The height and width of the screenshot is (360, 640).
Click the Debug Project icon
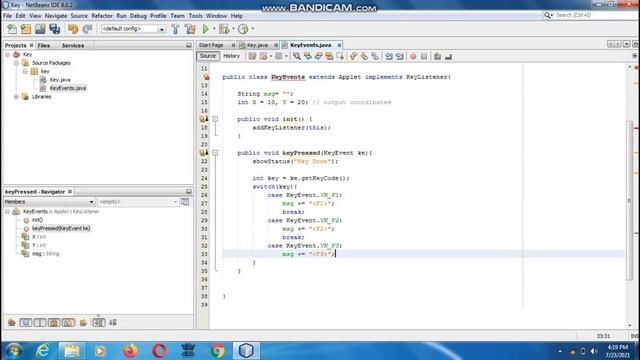coord(224,29)
